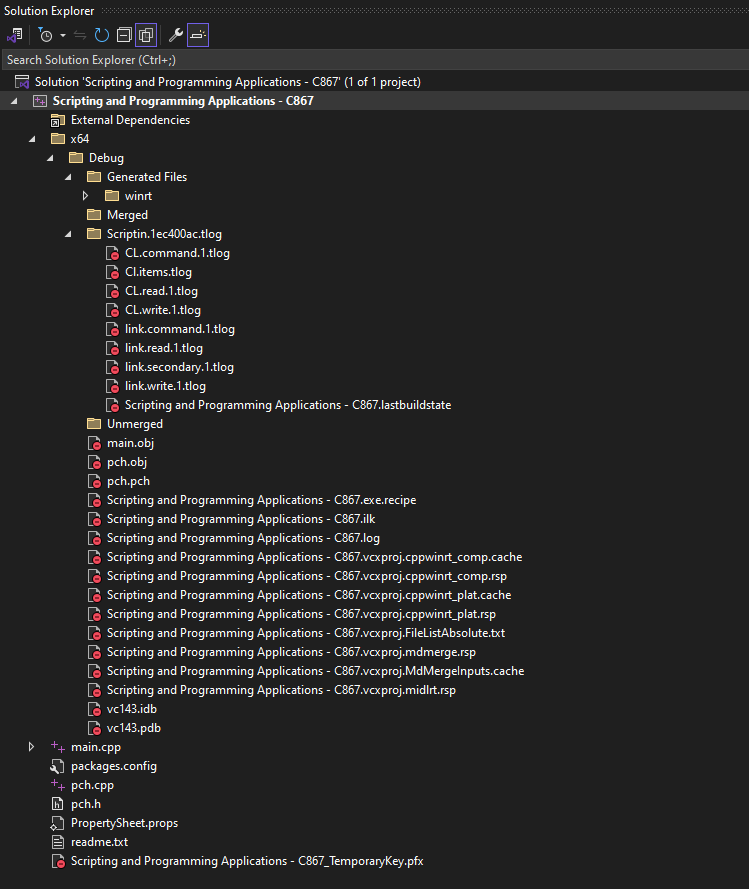
Task: Click the CL.read.1.tlog file icon
Action: tap(113, 291)
